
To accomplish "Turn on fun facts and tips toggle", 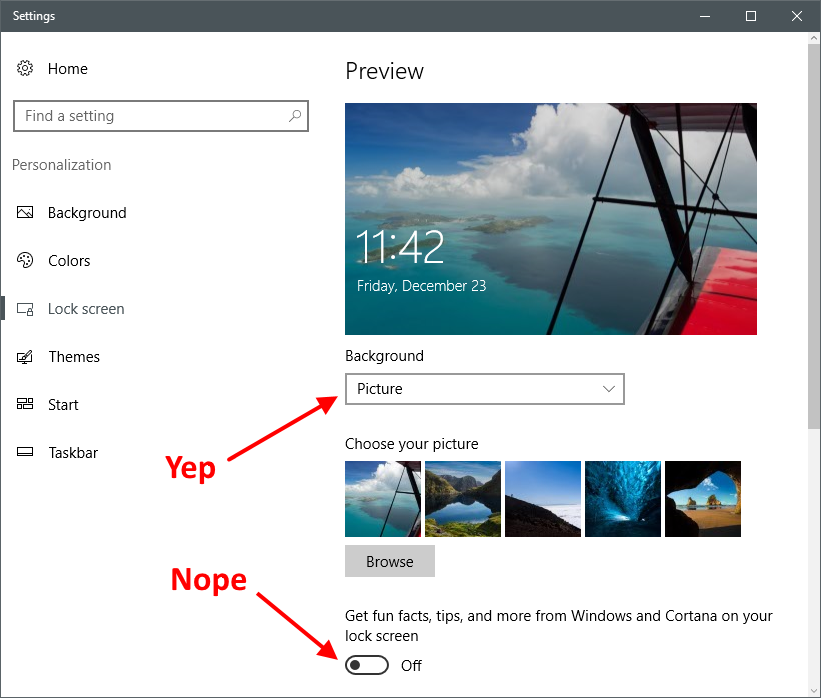I will 367,665.
